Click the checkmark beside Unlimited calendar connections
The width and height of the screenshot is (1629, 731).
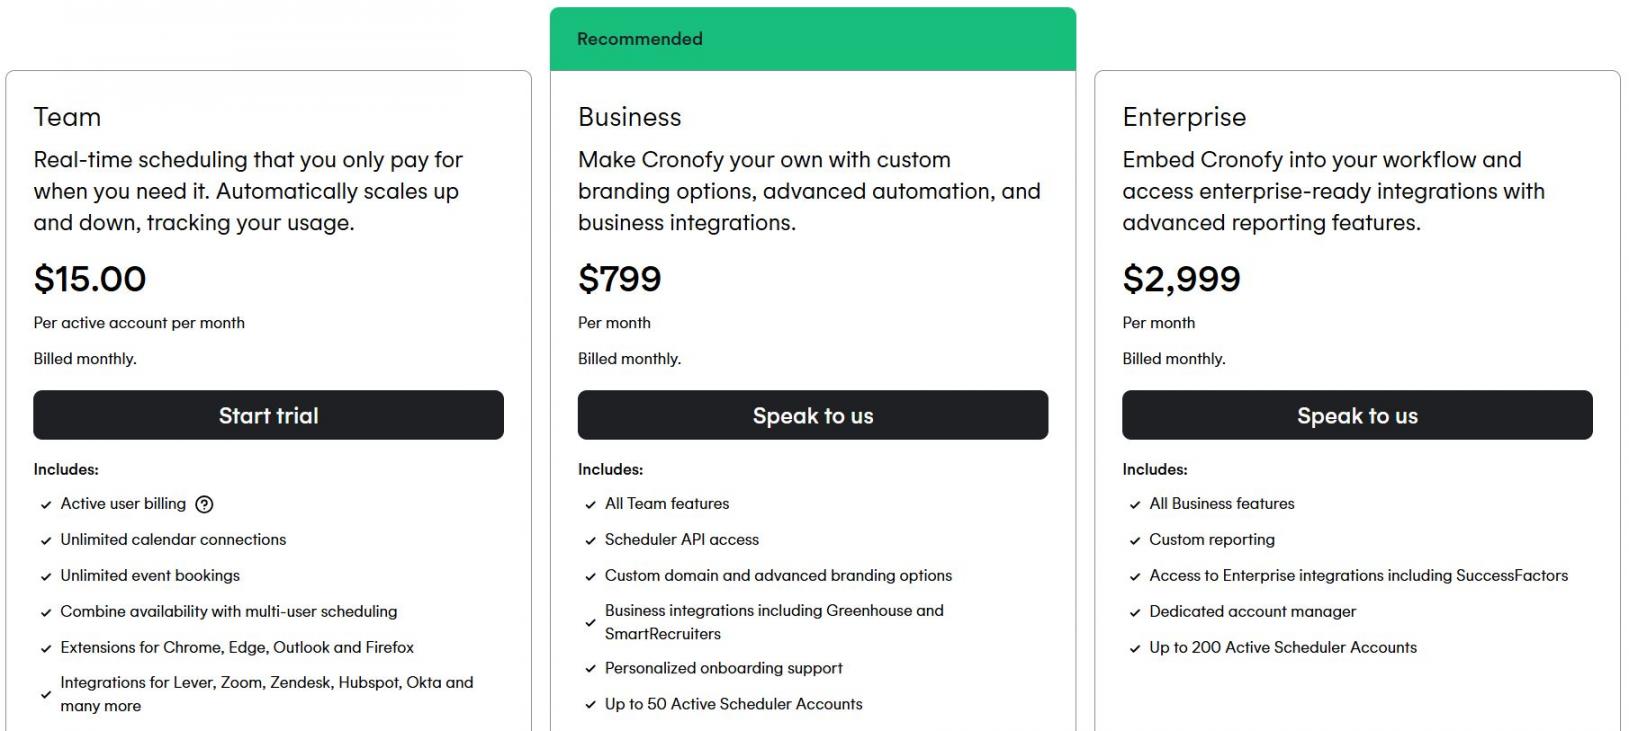click(x=46, y=541)
